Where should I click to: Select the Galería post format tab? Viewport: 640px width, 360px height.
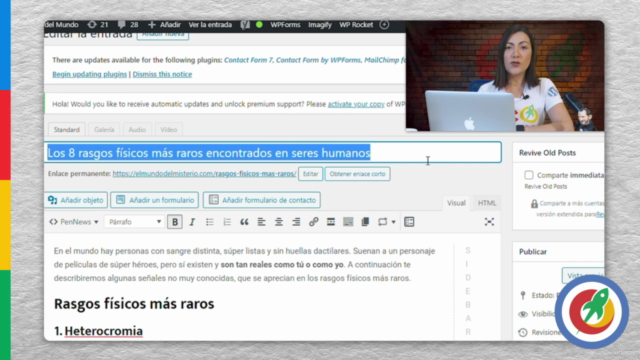(x=104, y=129)
